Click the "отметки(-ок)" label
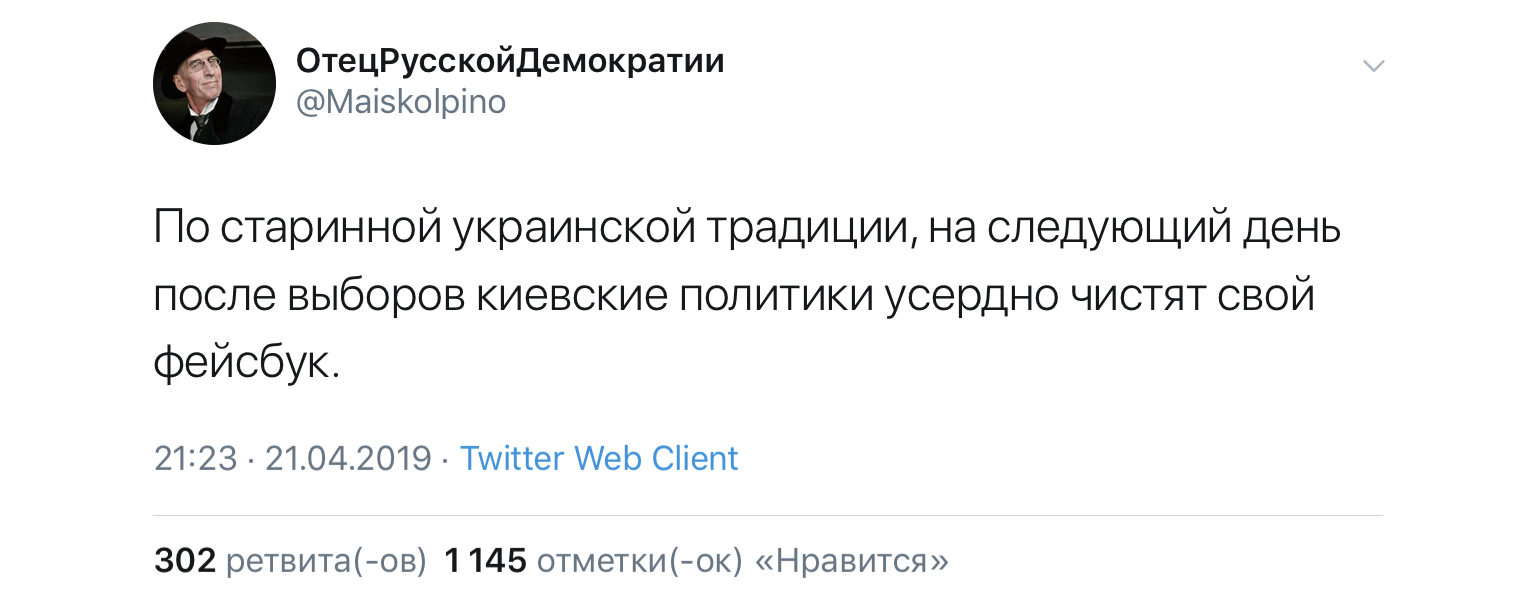The height and width of the screenshot is (596, 1536). [x=640, y=561]
